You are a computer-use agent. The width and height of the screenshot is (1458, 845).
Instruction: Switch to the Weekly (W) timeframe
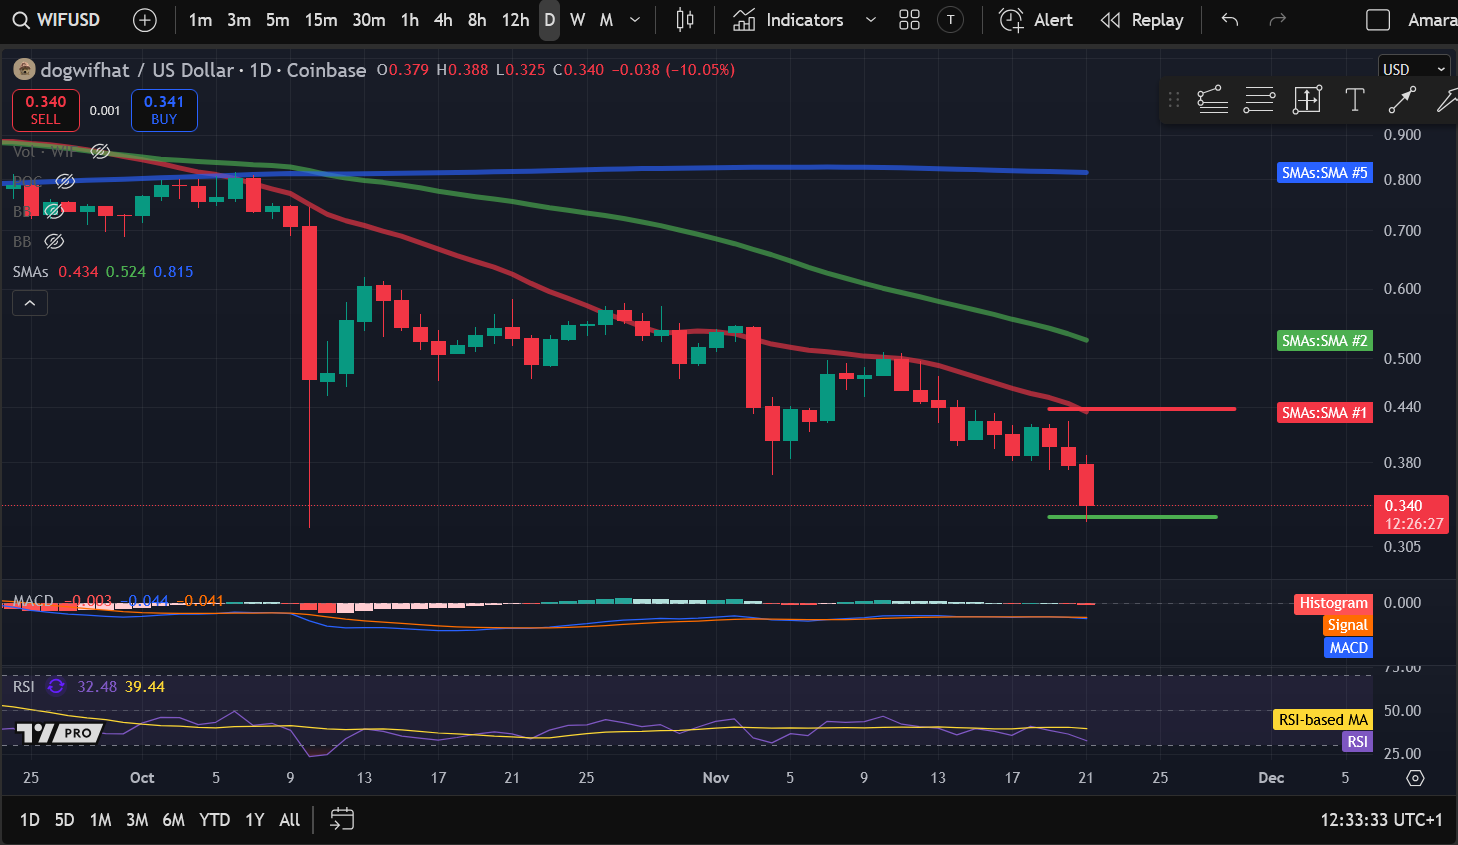click(x=577, y=20)
